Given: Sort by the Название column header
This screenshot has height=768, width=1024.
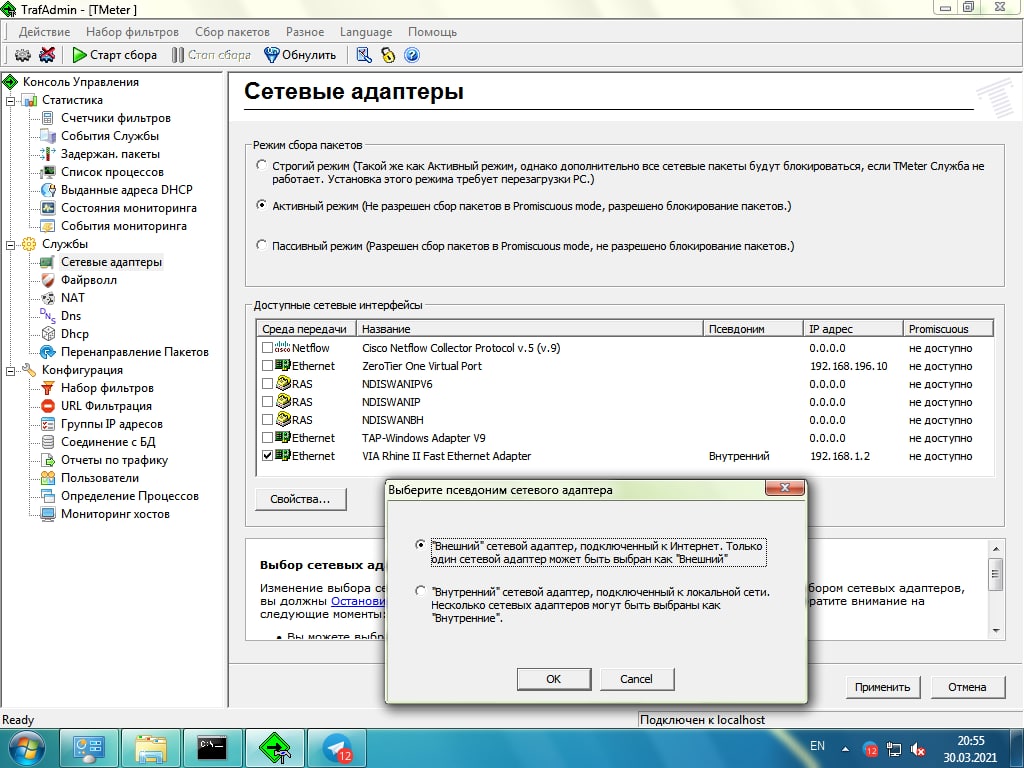Looking at the screenshot, I should pyautogui.click(x=530, y=328).
